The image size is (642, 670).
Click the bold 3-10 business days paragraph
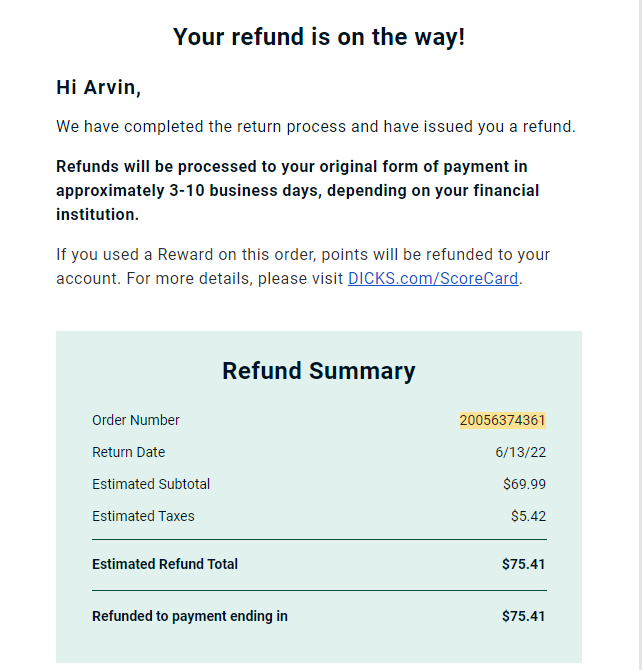(298, 191)
